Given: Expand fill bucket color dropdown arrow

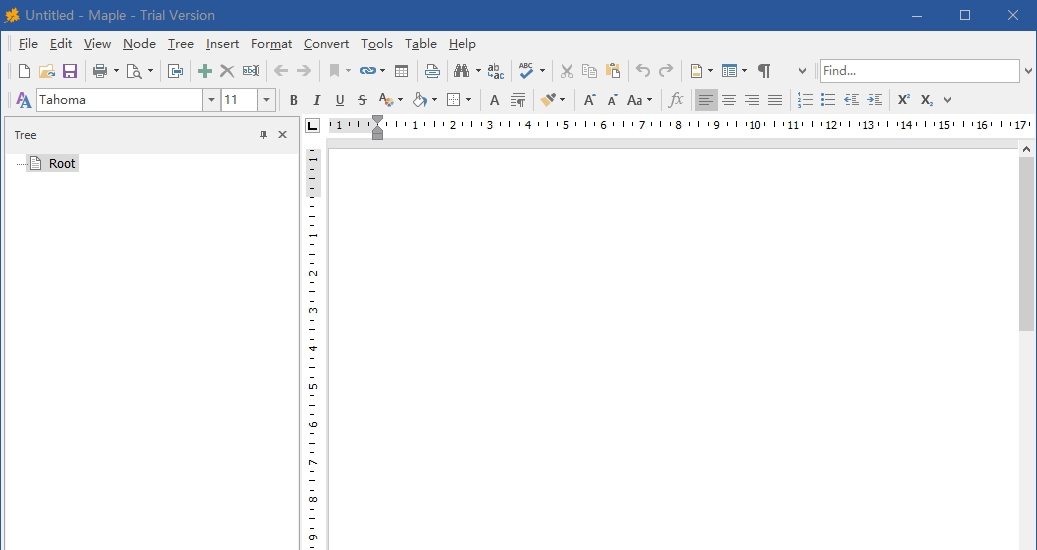Looking at the screenshot, I should pos(434,100).
